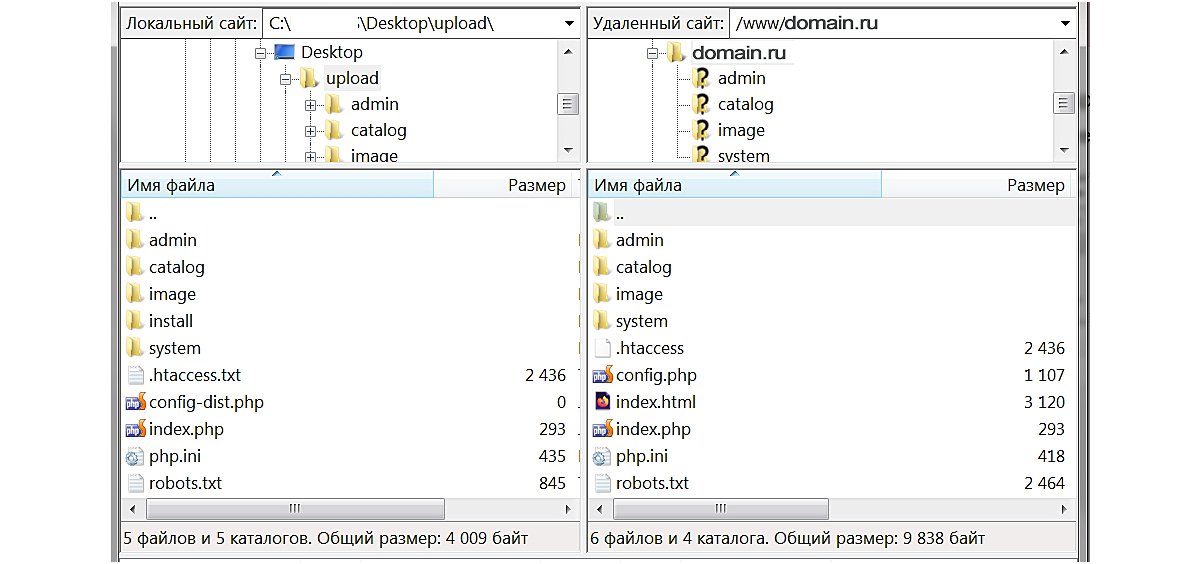The height and width of the screenshot is (564, 1200).
Task: Click the config-dist.php file icon in local pane
Action: pos(135,403)
